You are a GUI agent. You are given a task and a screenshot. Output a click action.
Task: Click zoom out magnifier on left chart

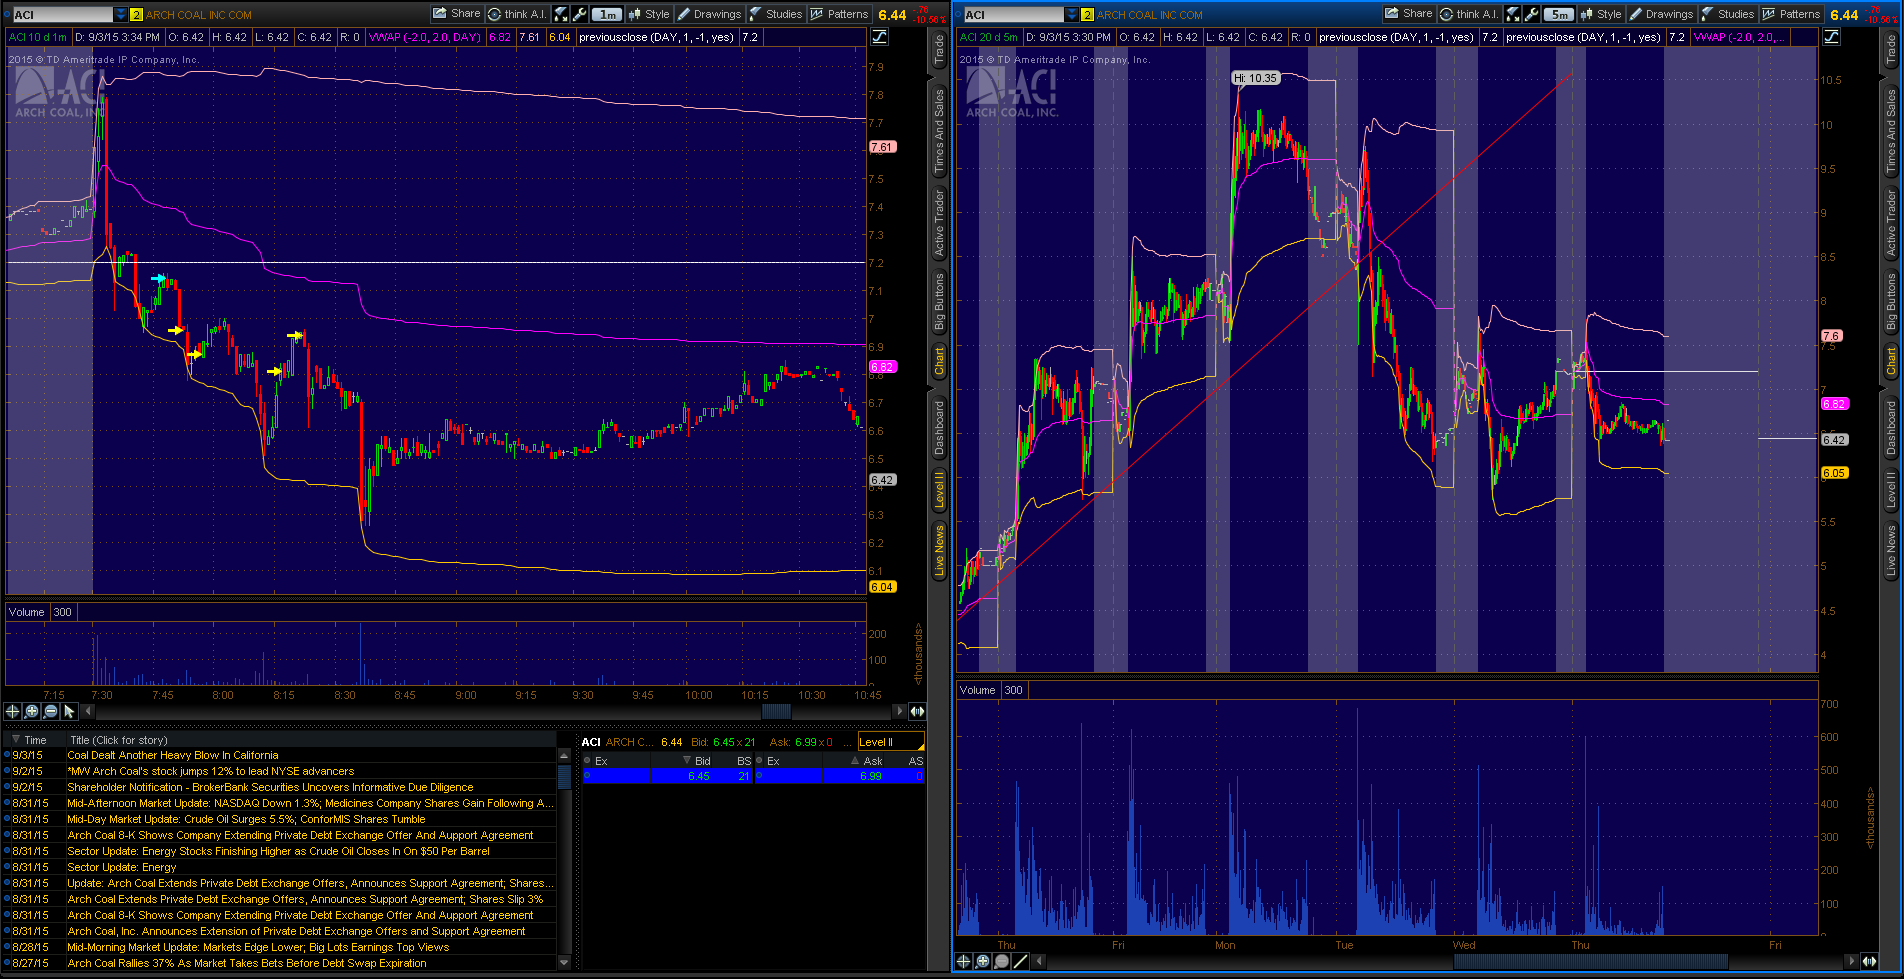coord(51,711)
